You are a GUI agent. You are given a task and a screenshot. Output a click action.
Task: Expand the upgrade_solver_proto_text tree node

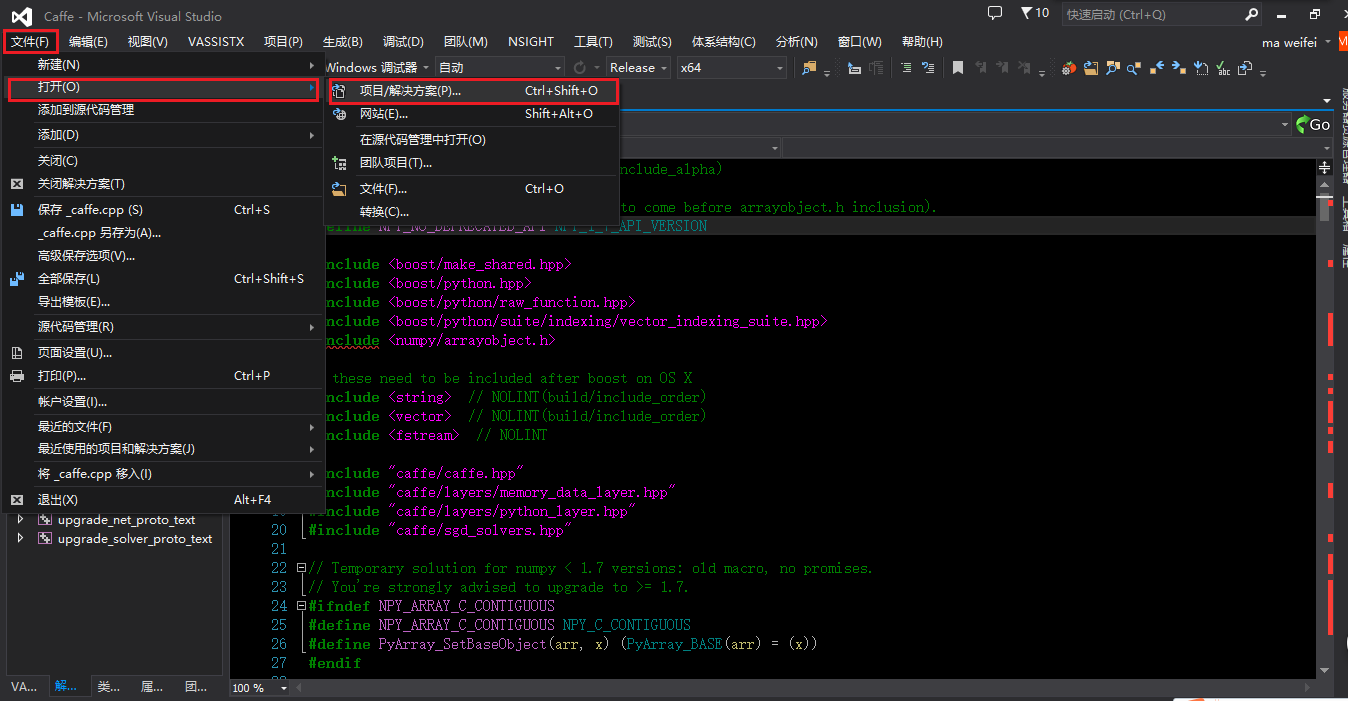click(x=20, y=539)
